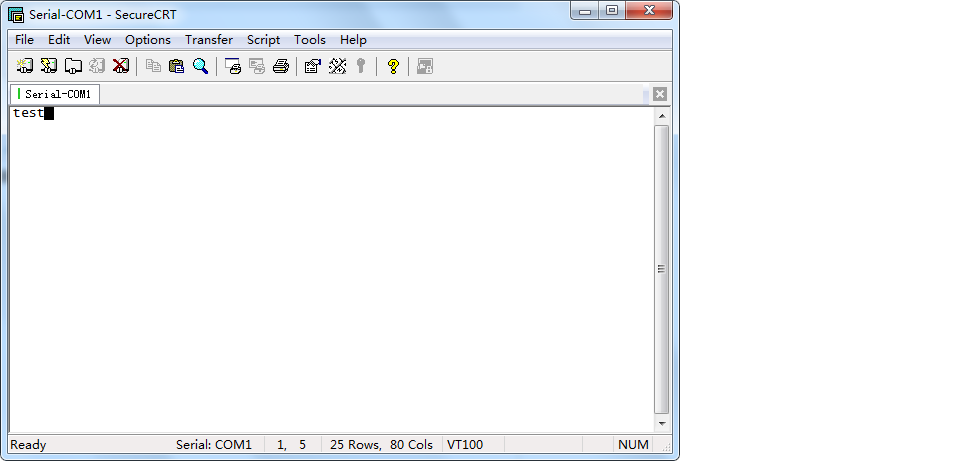Click 'VT100' emulation status entry
The width and height of the screenshot is (969, 461).
pos(465,444)
